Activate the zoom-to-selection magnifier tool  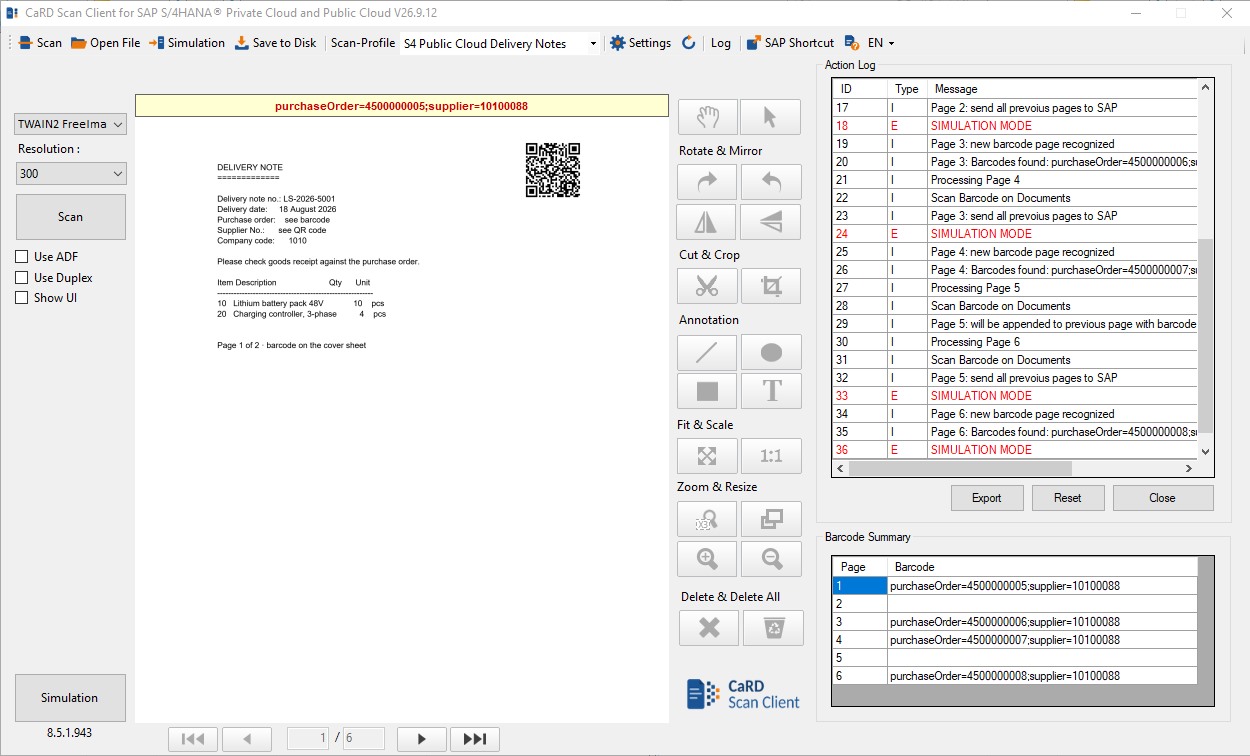click(708, 519)
